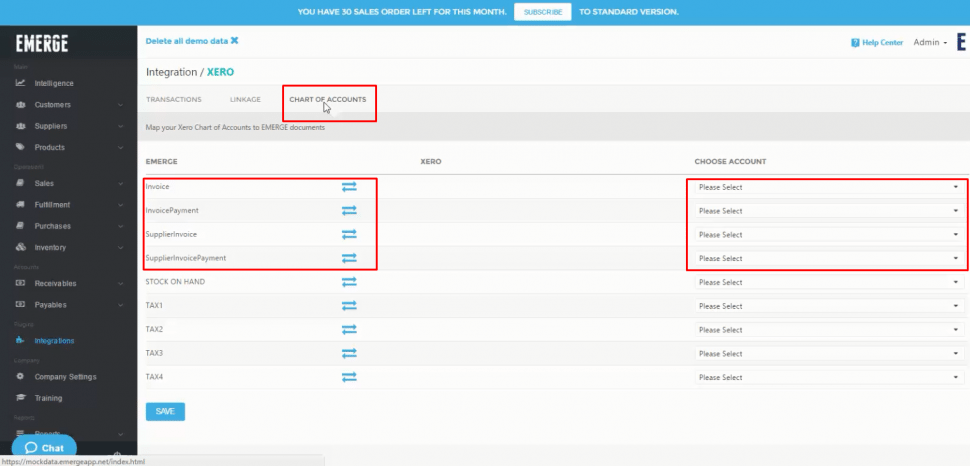Click the Integration breadcrumb text

point(171,72)
